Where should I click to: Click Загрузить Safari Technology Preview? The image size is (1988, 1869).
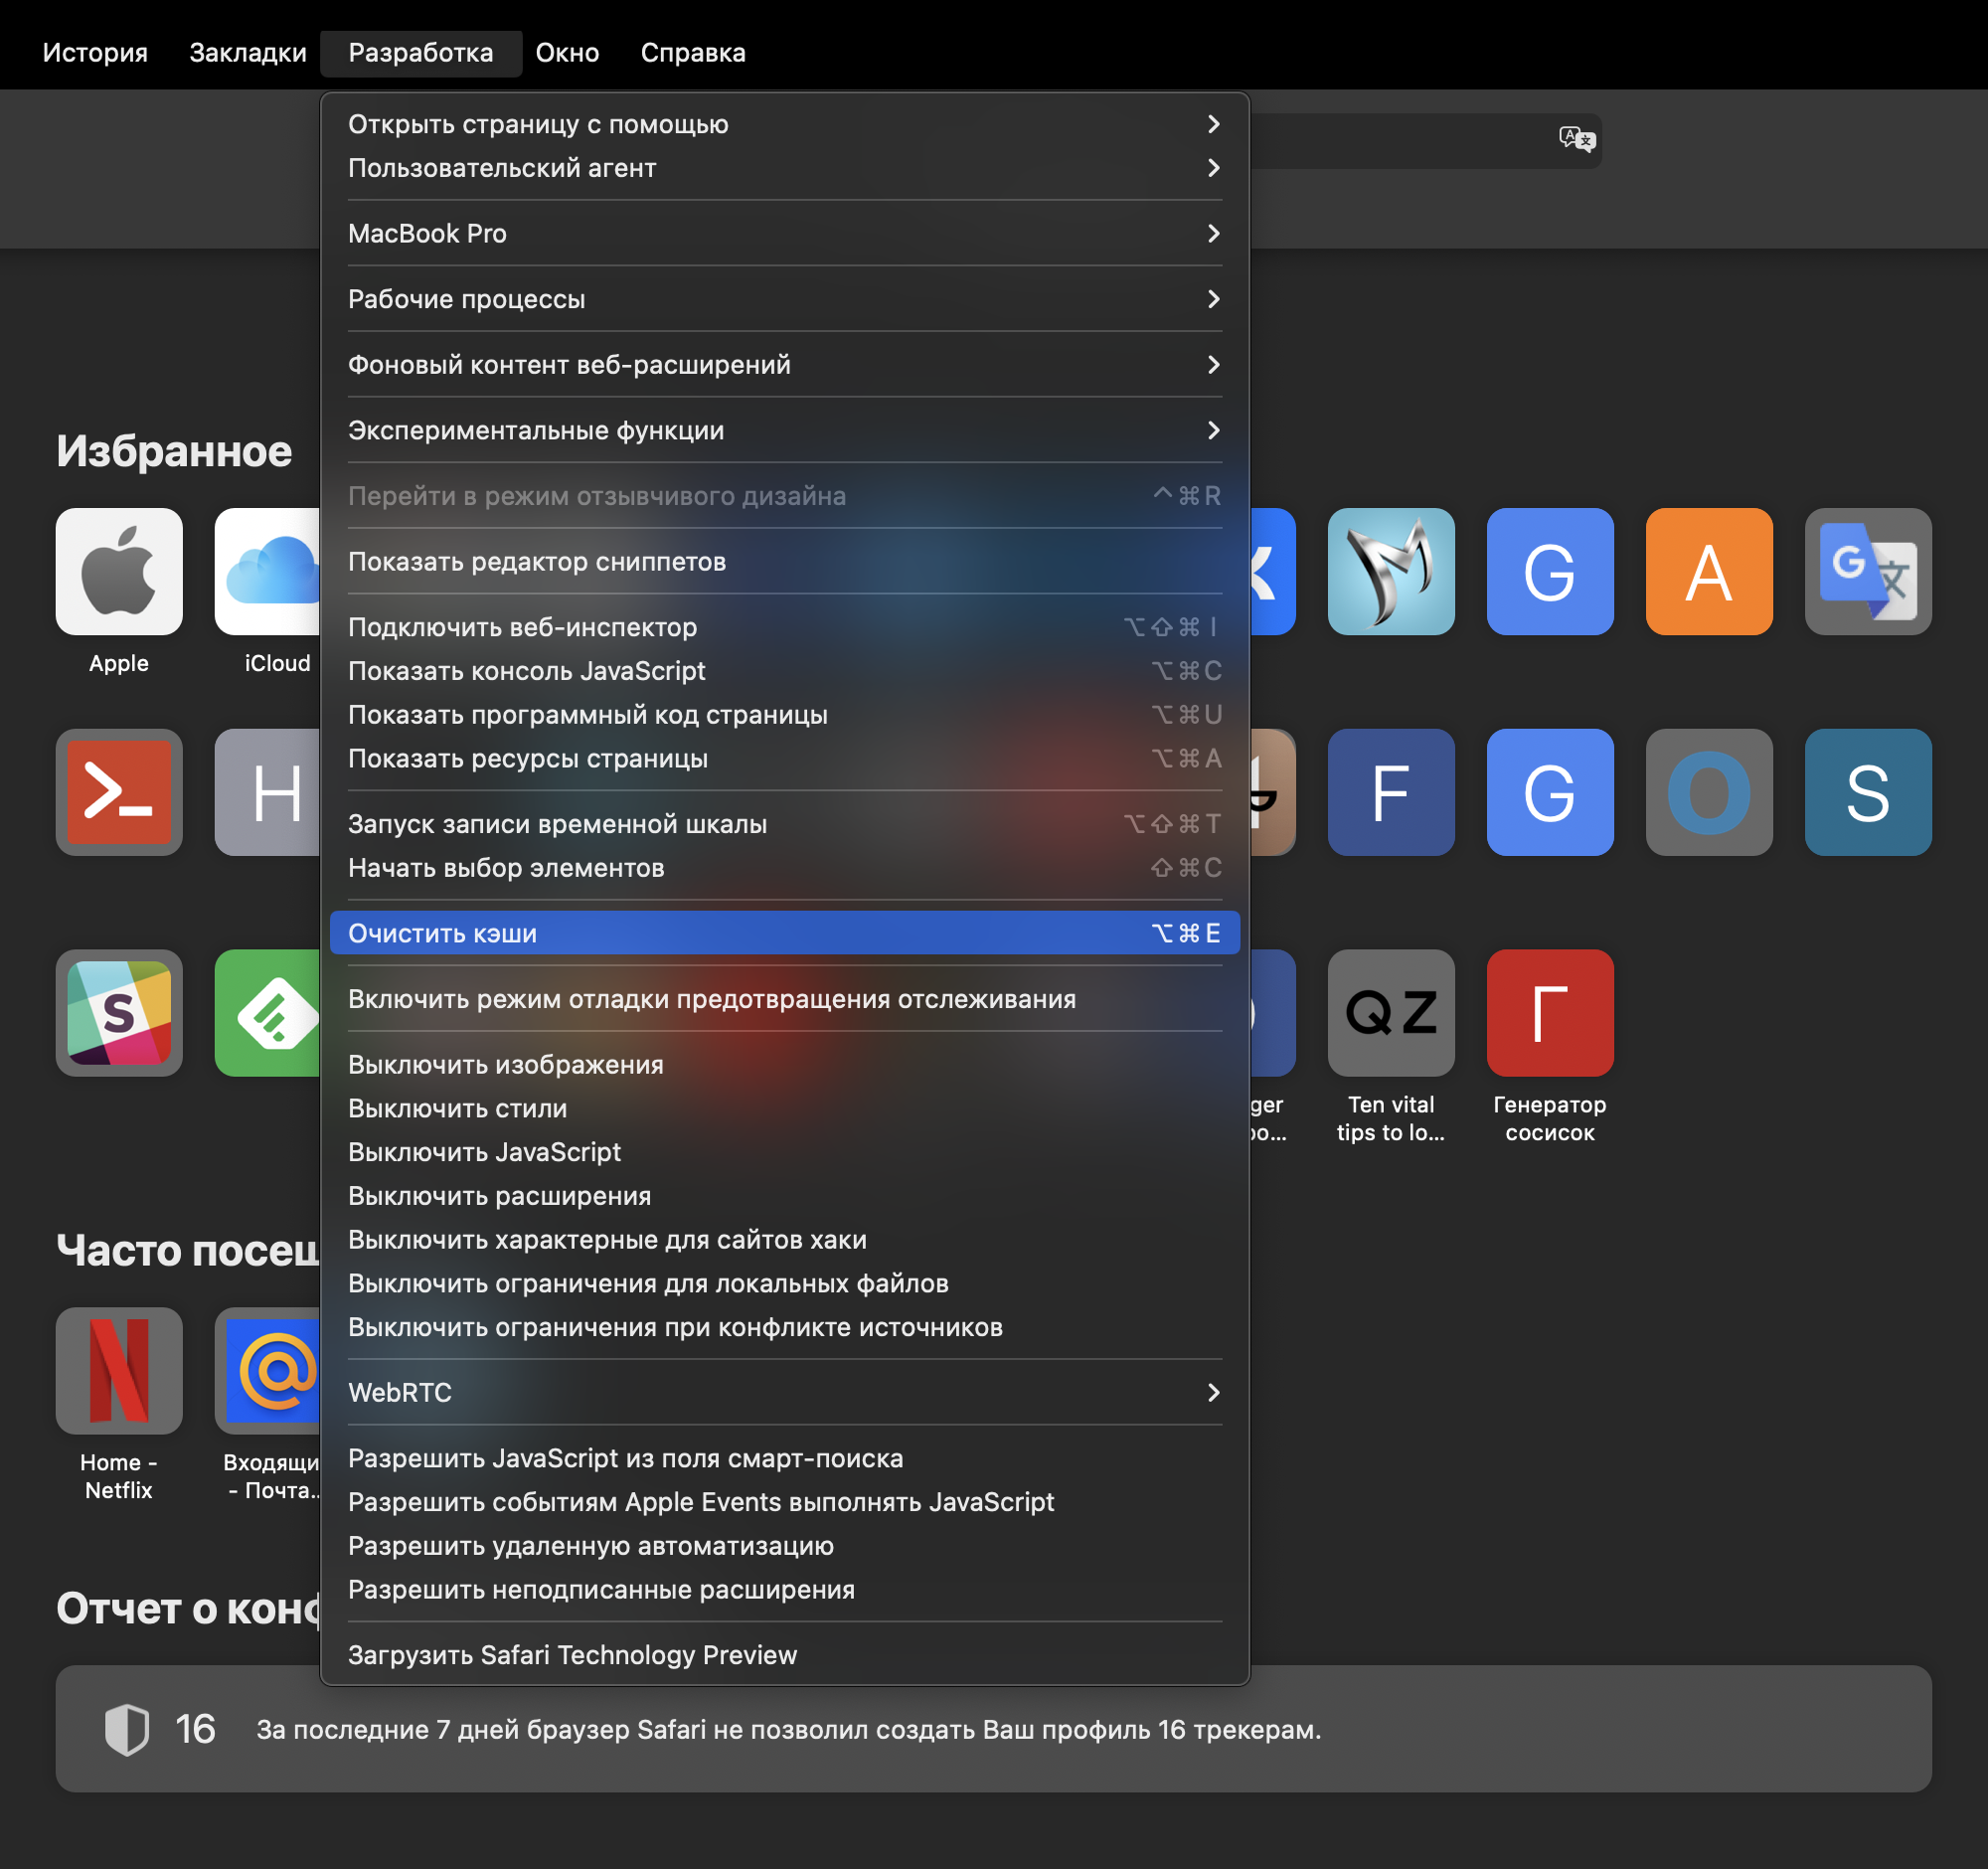785,1656
